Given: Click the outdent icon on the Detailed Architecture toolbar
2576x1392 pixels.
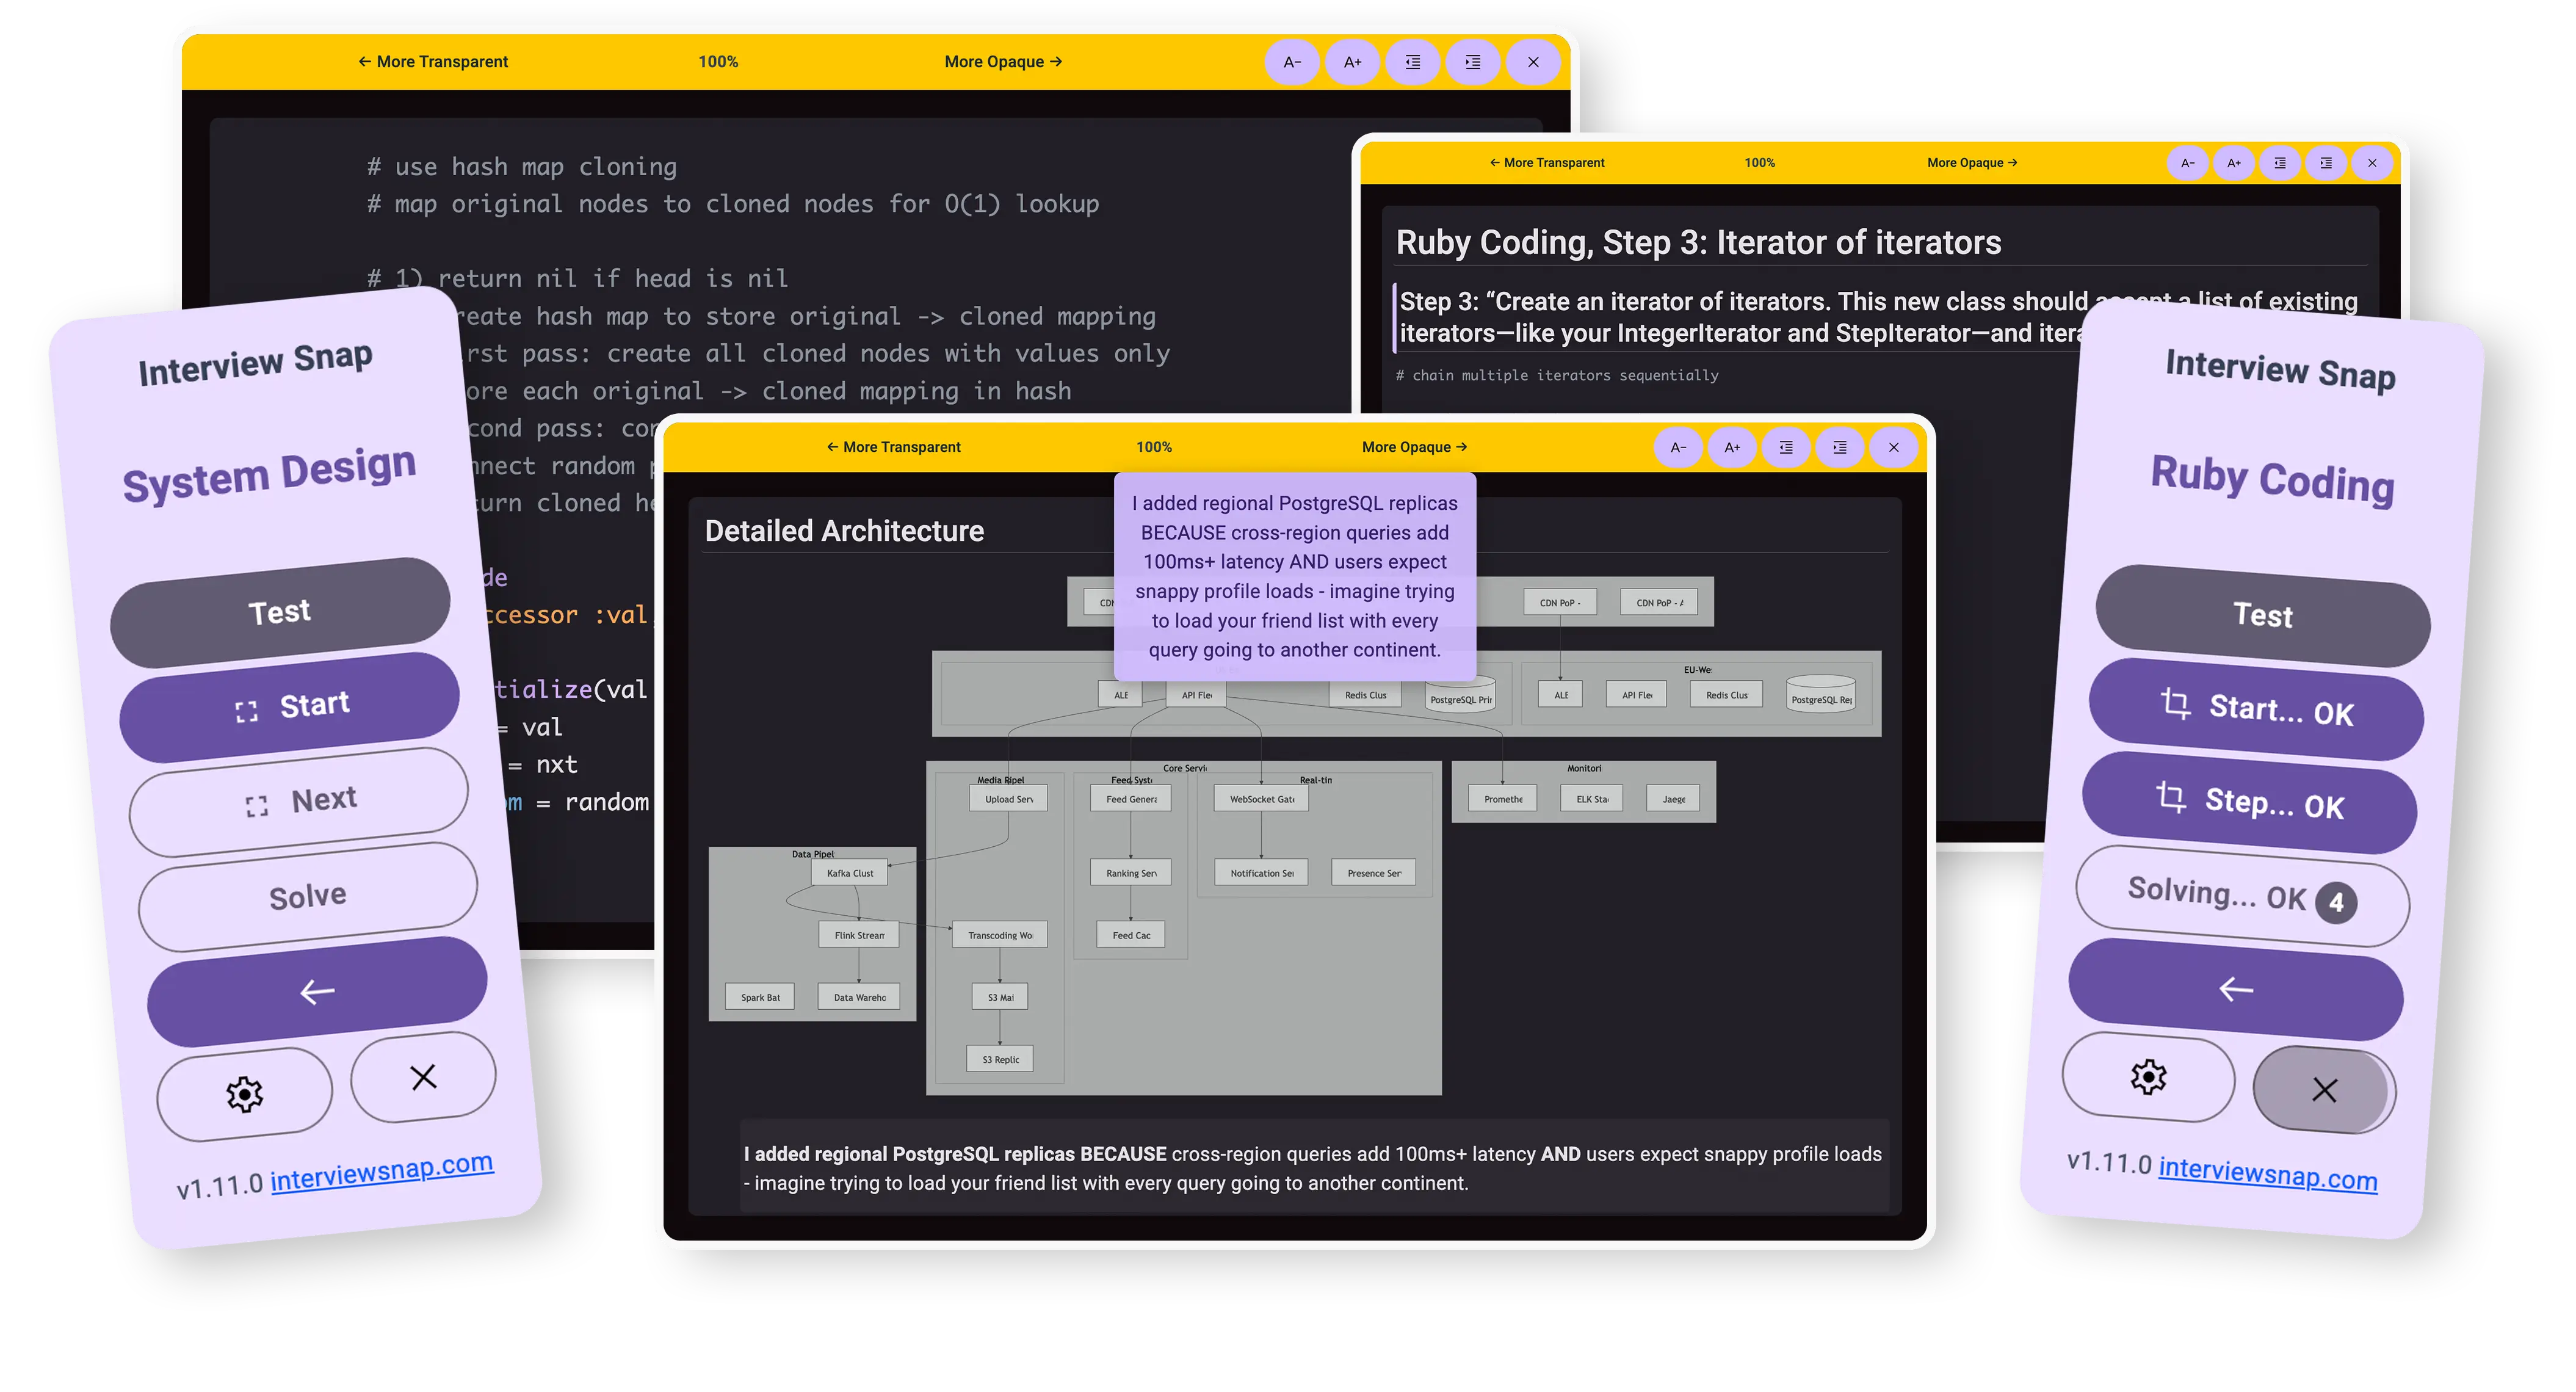Looking at the screenshot, I should [1786, 447].
